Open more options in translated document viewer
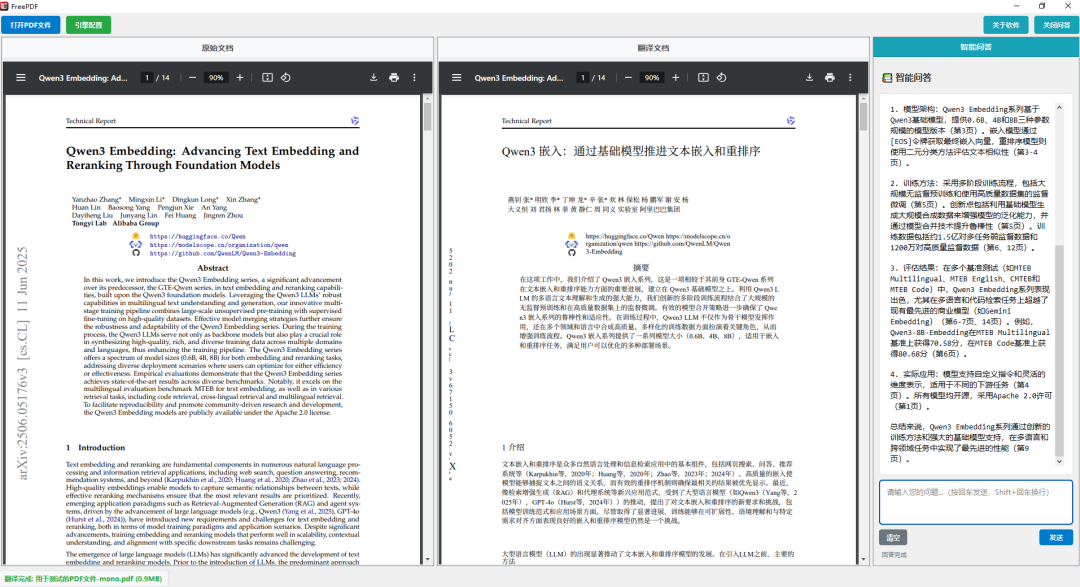 point(851,77)
